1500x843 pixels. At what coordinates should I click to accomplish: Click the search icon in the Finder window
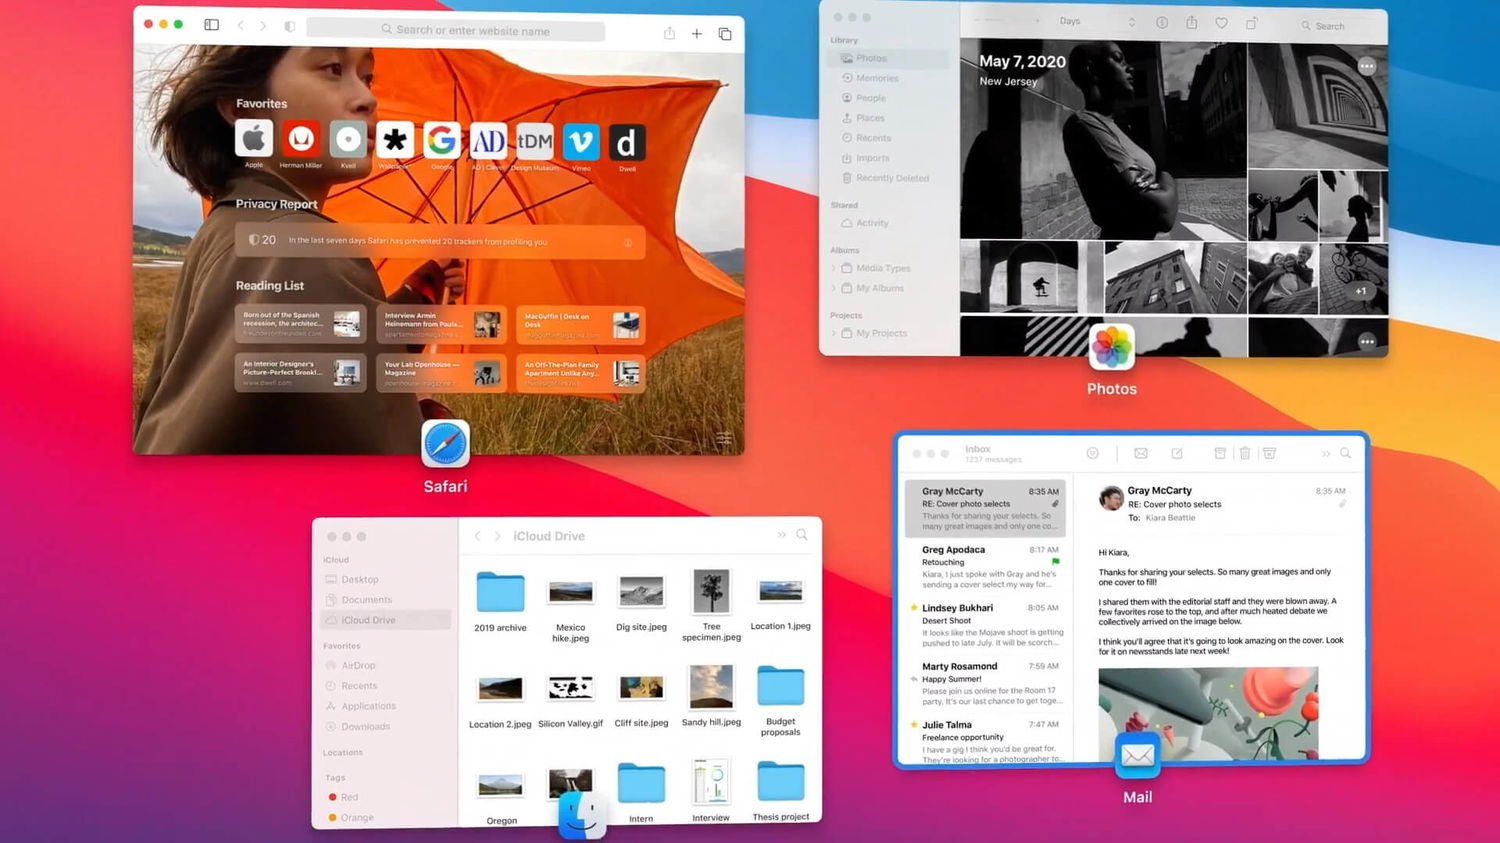pyautogui.click(x=802, y=535)
